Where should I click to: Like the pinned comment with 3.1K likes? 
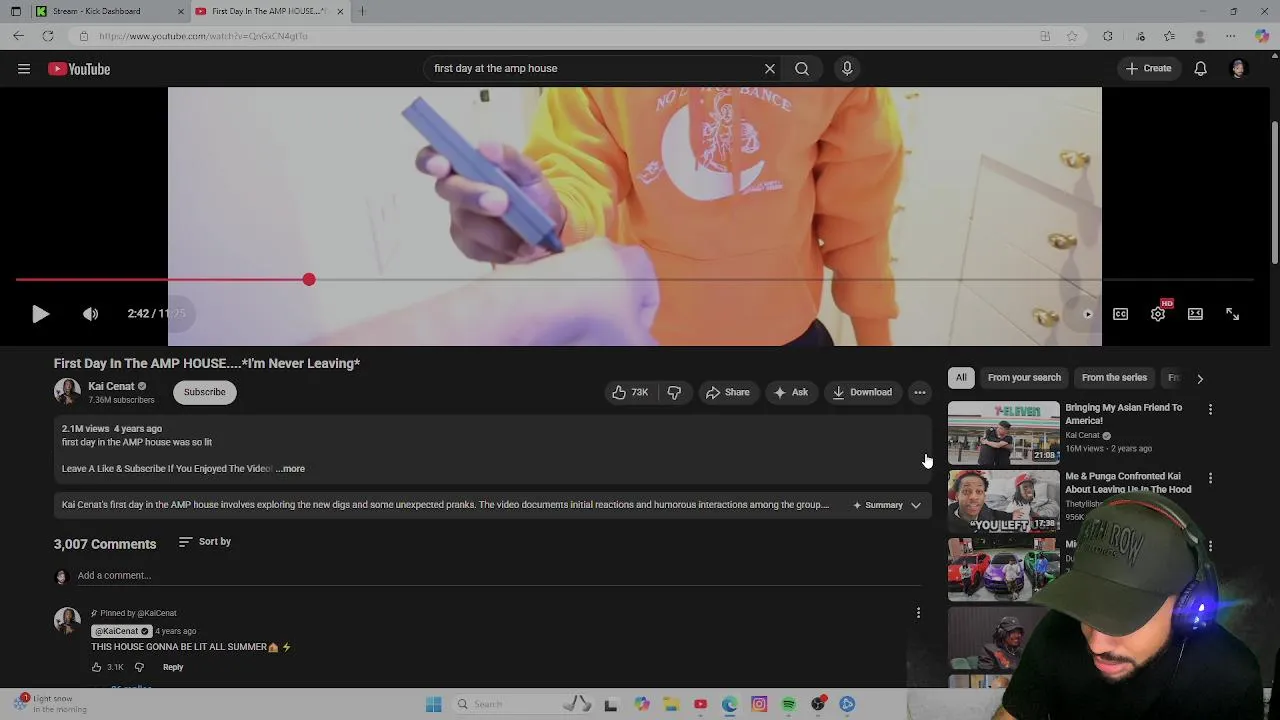coord(97,667)
